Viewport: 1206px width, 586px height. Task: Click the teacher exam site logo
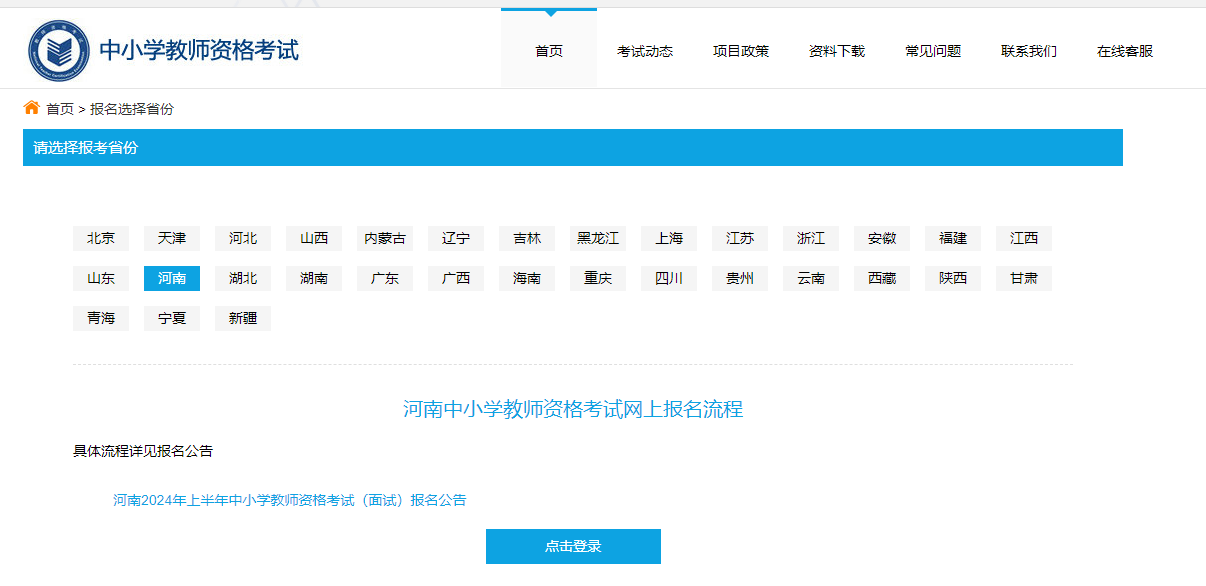tap(59, 50)
